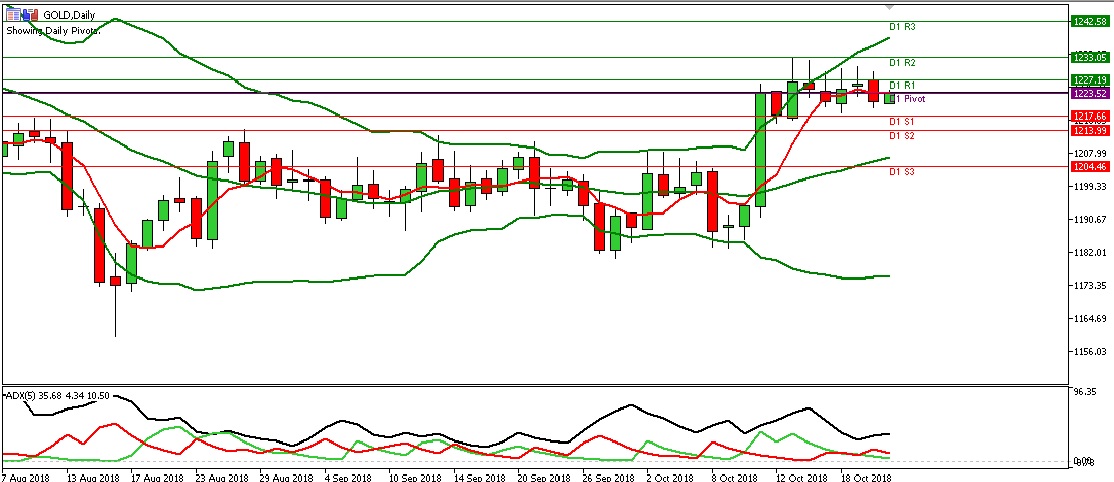Click the 1156.03 price axis value
This screenshot has height=482, width=1114.
pos(1091,351)
